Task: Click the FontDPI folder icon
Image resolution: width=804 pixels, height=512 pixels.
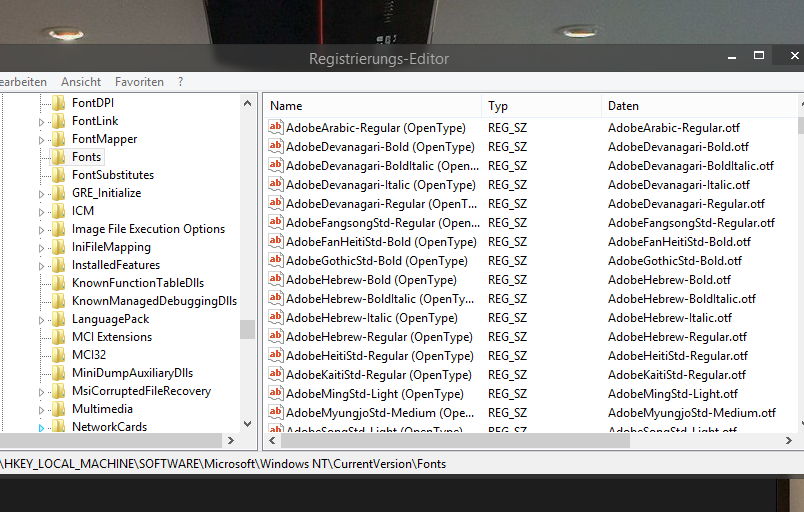Action: tap(59, 103)
